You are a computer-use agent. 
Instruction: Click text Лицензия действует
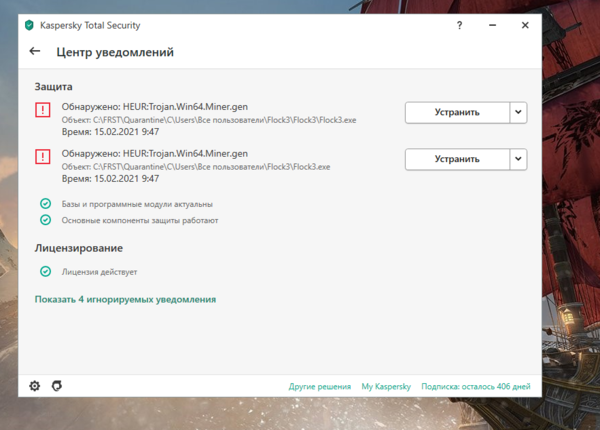99,272
